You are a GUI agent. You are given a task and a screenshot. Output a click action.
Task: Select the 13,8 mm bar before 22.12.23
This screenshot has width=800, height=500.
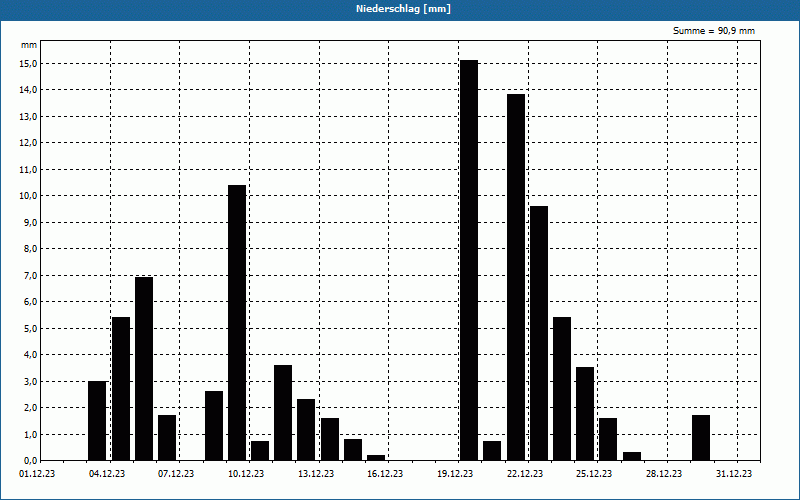point(516,278)
